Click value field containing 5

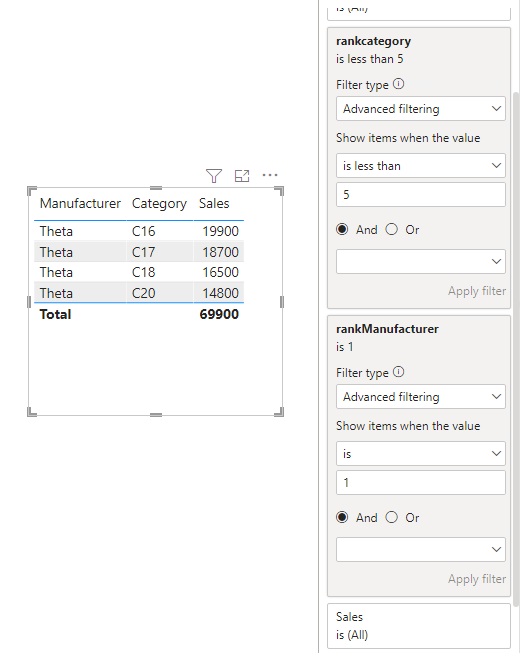[421, 194]
